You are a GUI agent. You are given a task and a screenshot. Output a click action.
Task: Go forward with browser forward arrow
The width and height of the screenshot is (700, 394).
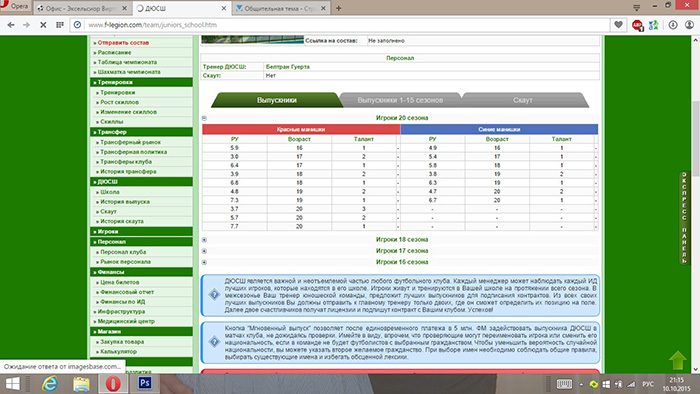[x=26, y=25]
